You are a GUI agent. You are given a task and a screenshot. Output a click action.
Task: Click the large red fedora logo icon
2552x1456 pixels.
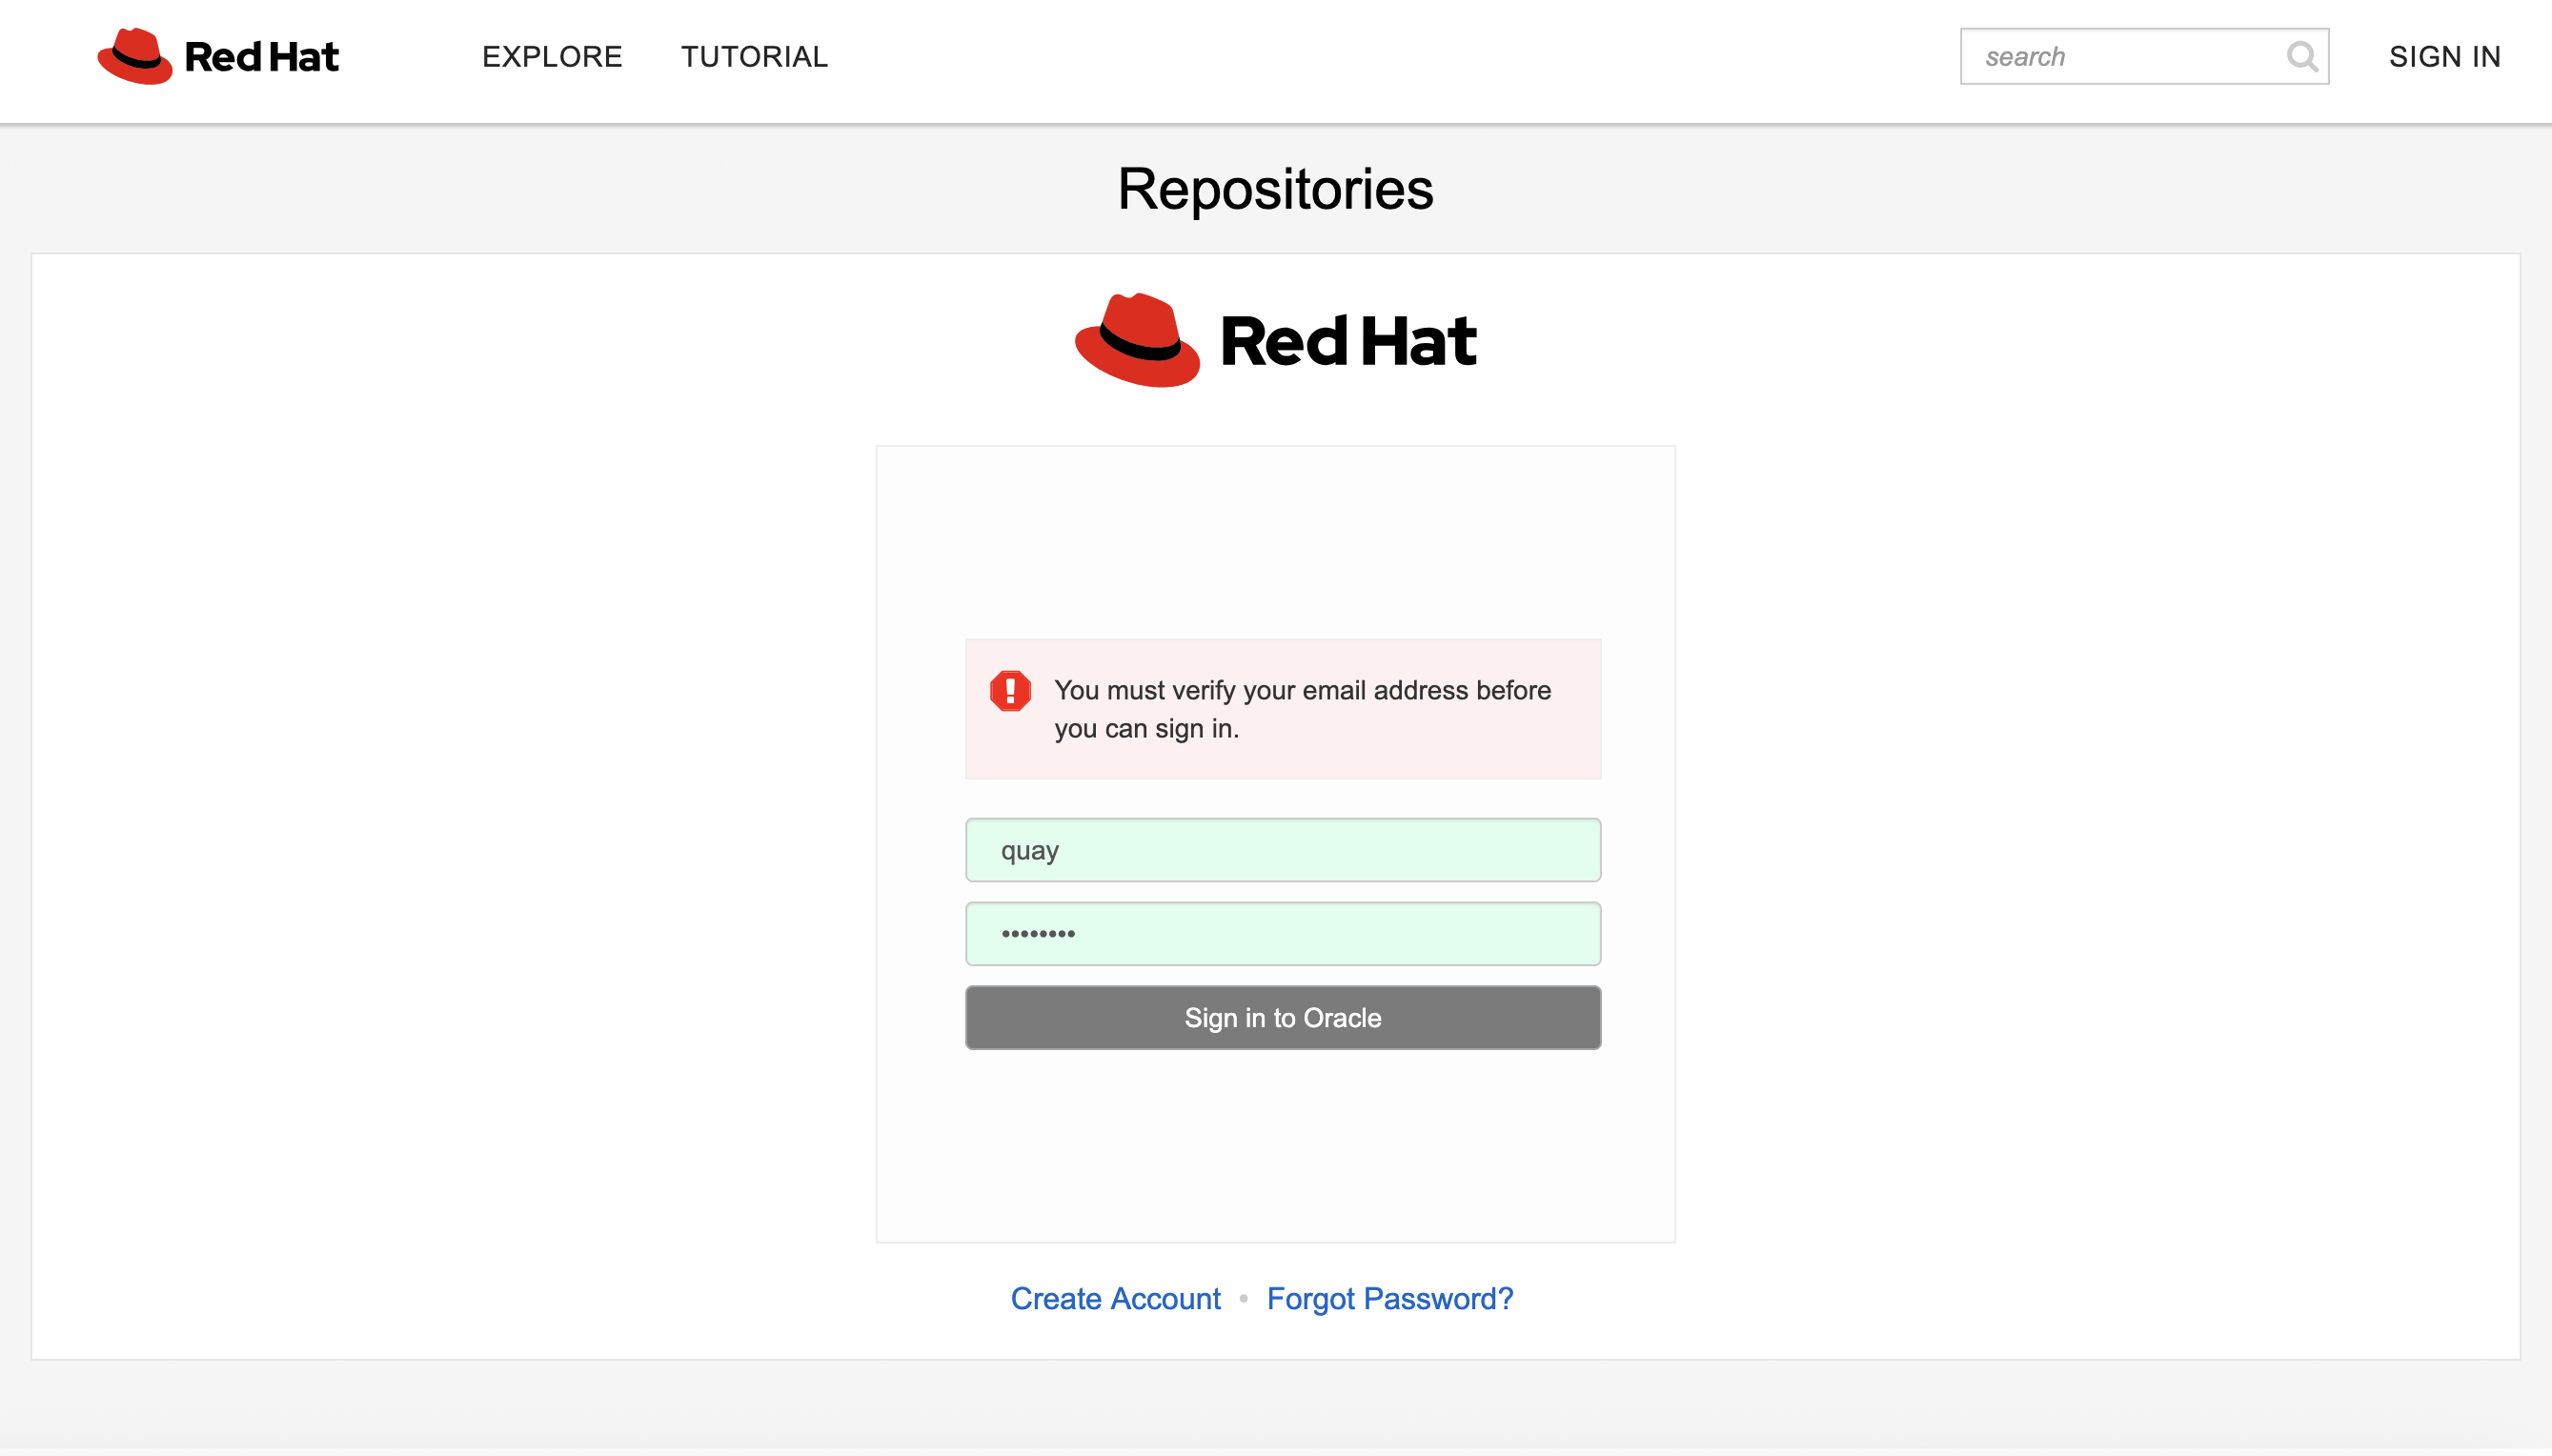coord(1137,340)
